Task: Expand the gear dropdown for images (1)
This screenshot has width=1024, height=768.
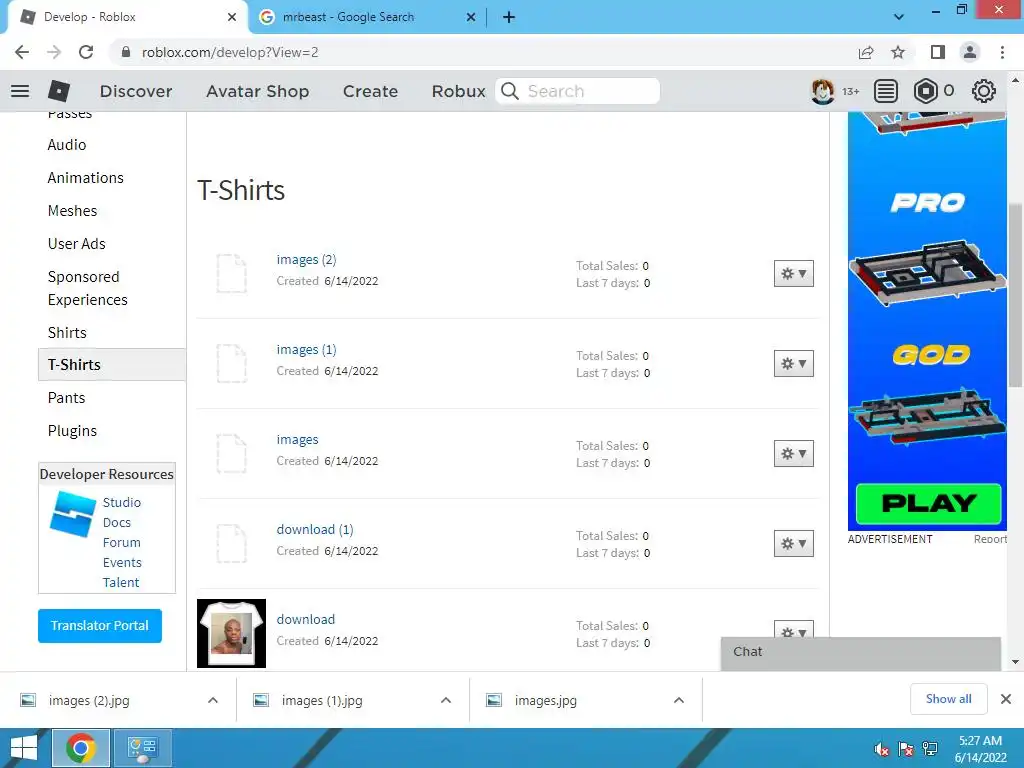Action: [x=793, y=364]
